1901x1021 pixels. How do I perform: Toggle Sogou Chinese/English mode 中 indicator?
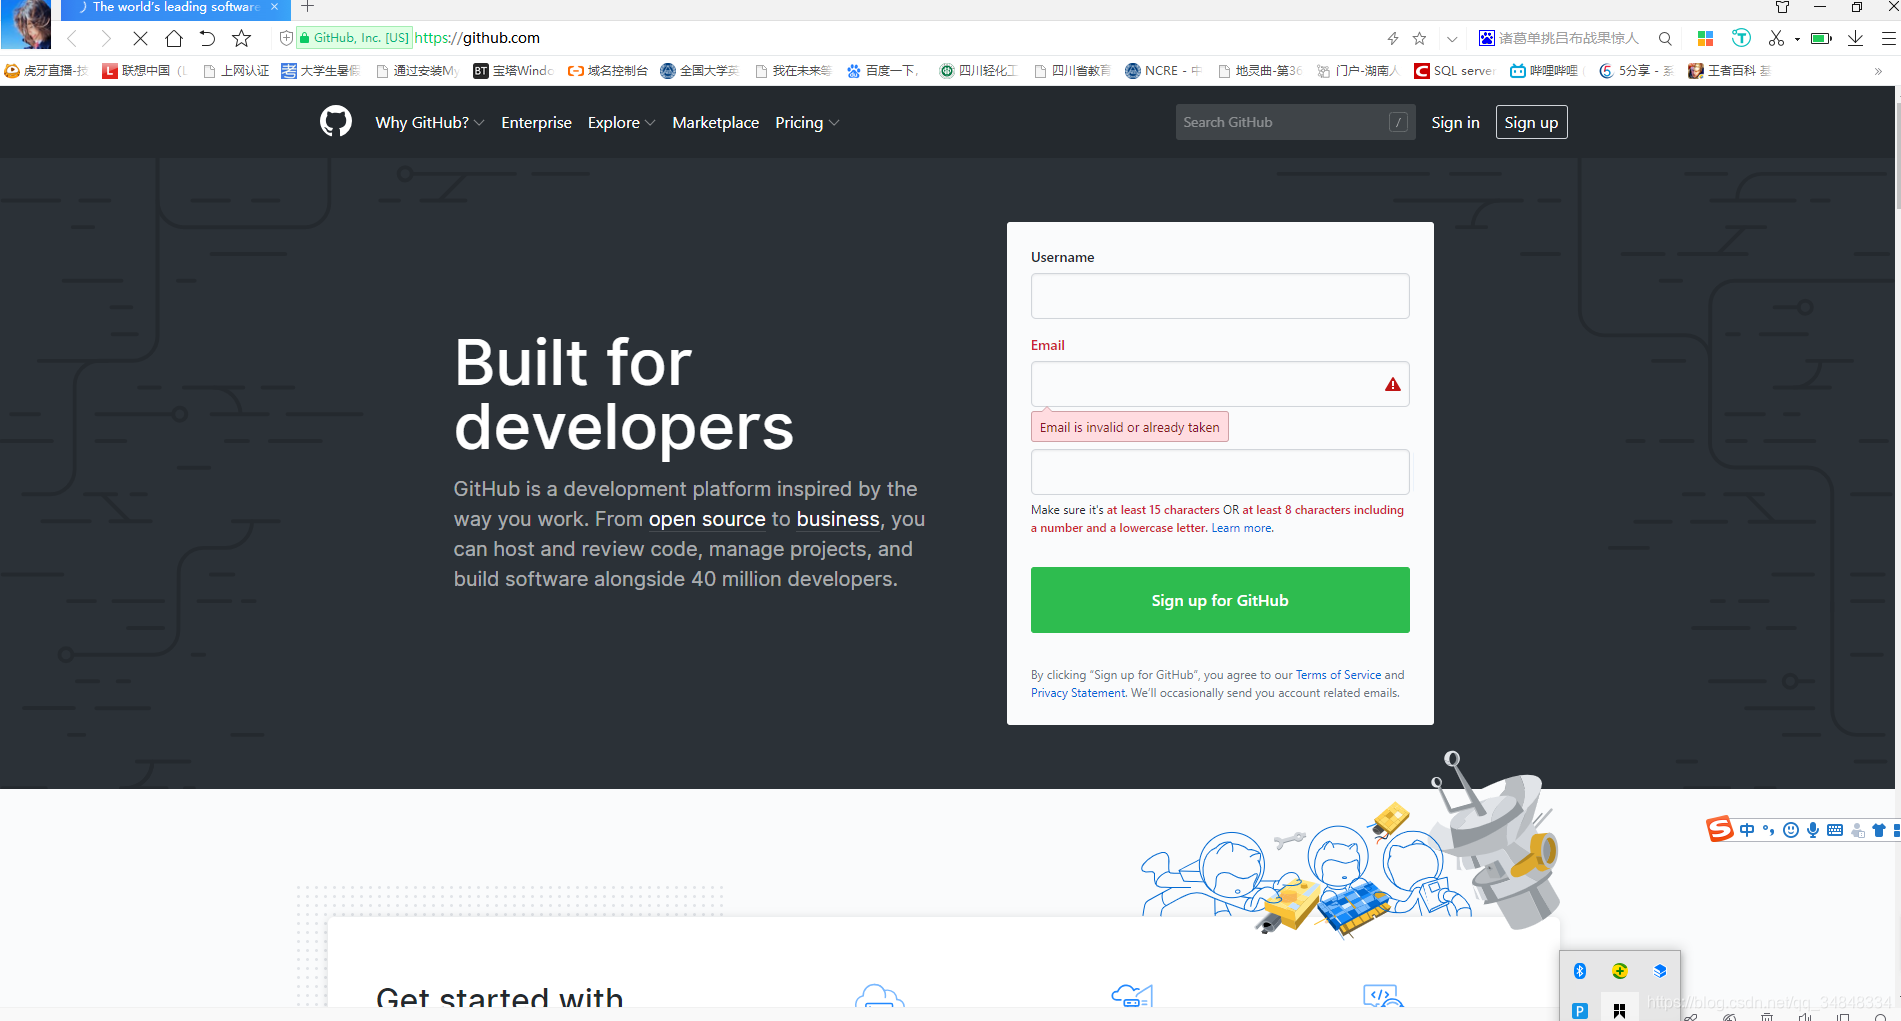point(1747,830)
